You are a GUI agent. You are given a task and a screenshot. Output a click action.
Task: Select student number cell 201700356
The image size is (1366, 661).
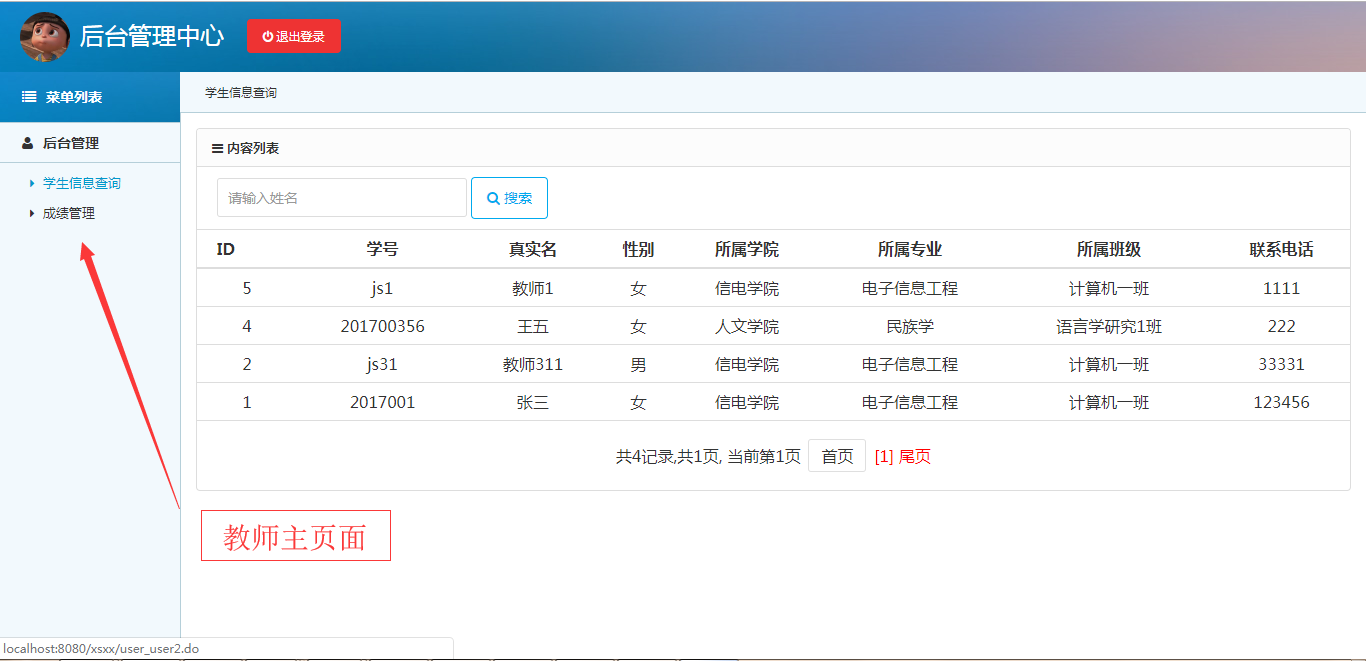[x=382, y=326]
